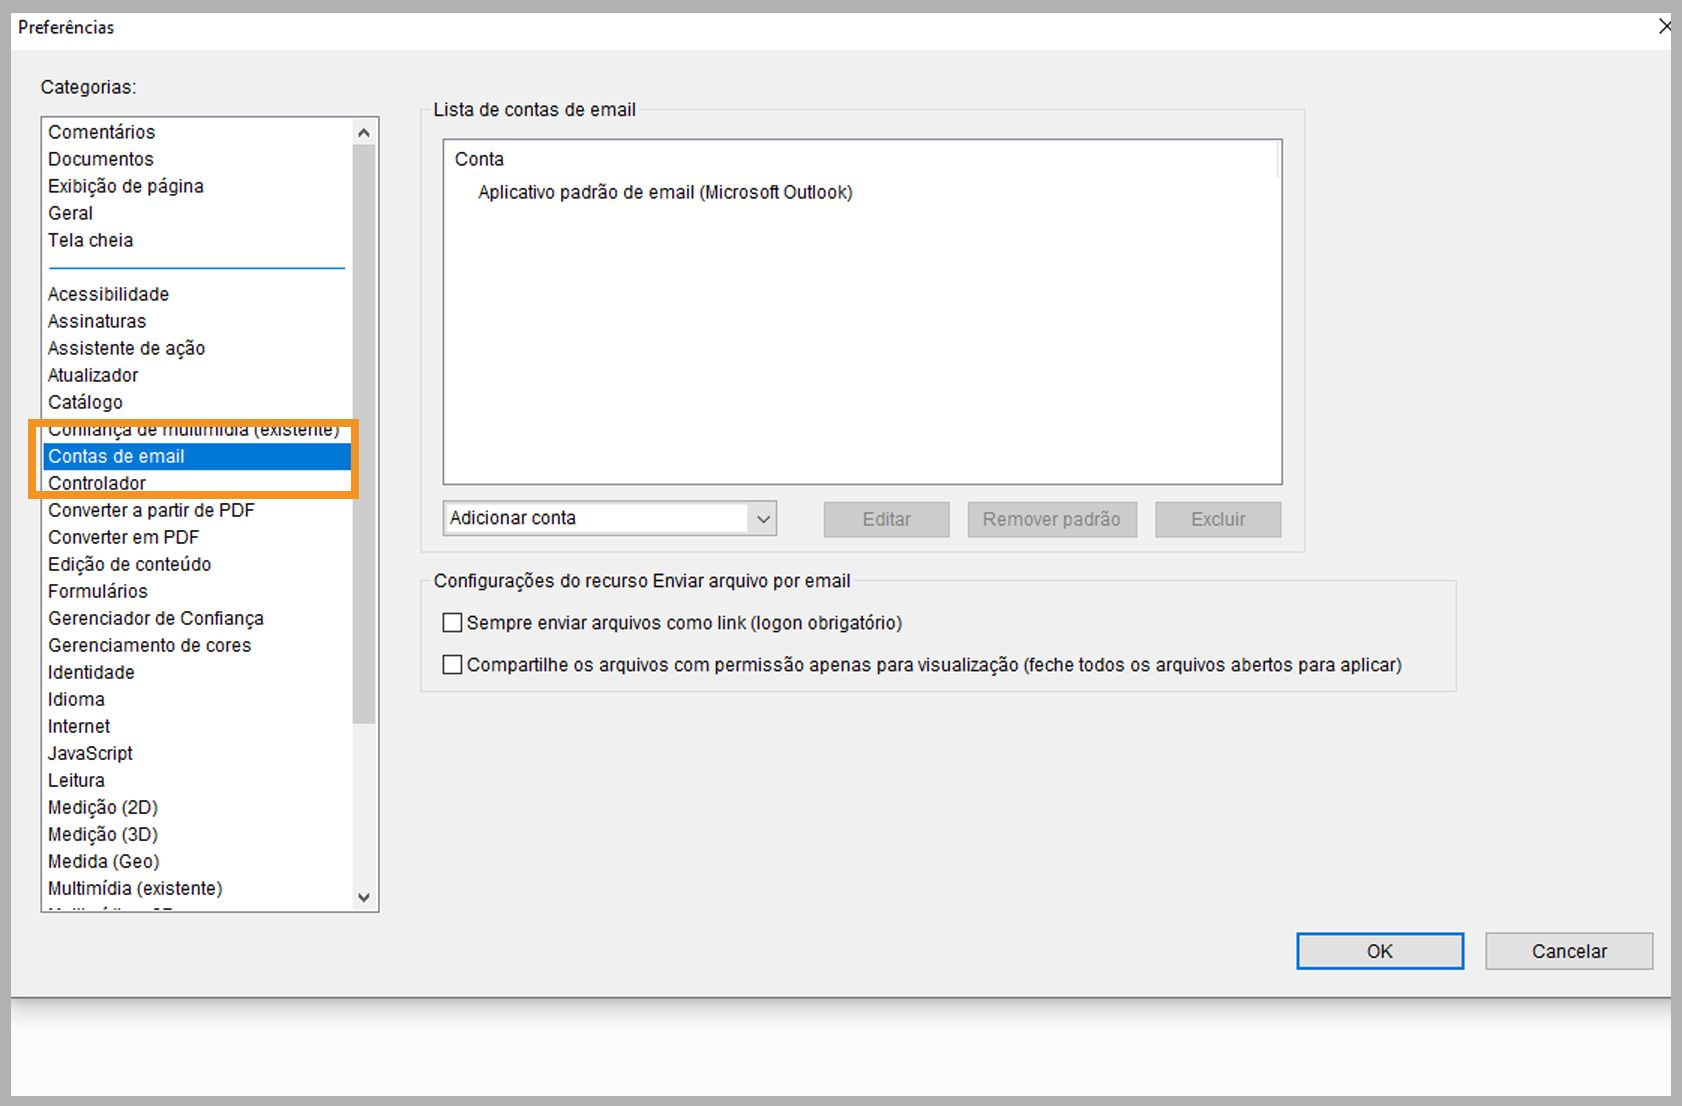The width and height of the screenshot is (1682, 1106).
Task: Choose the Geral category
Action: pyautogui.click(x=70, y=213)
